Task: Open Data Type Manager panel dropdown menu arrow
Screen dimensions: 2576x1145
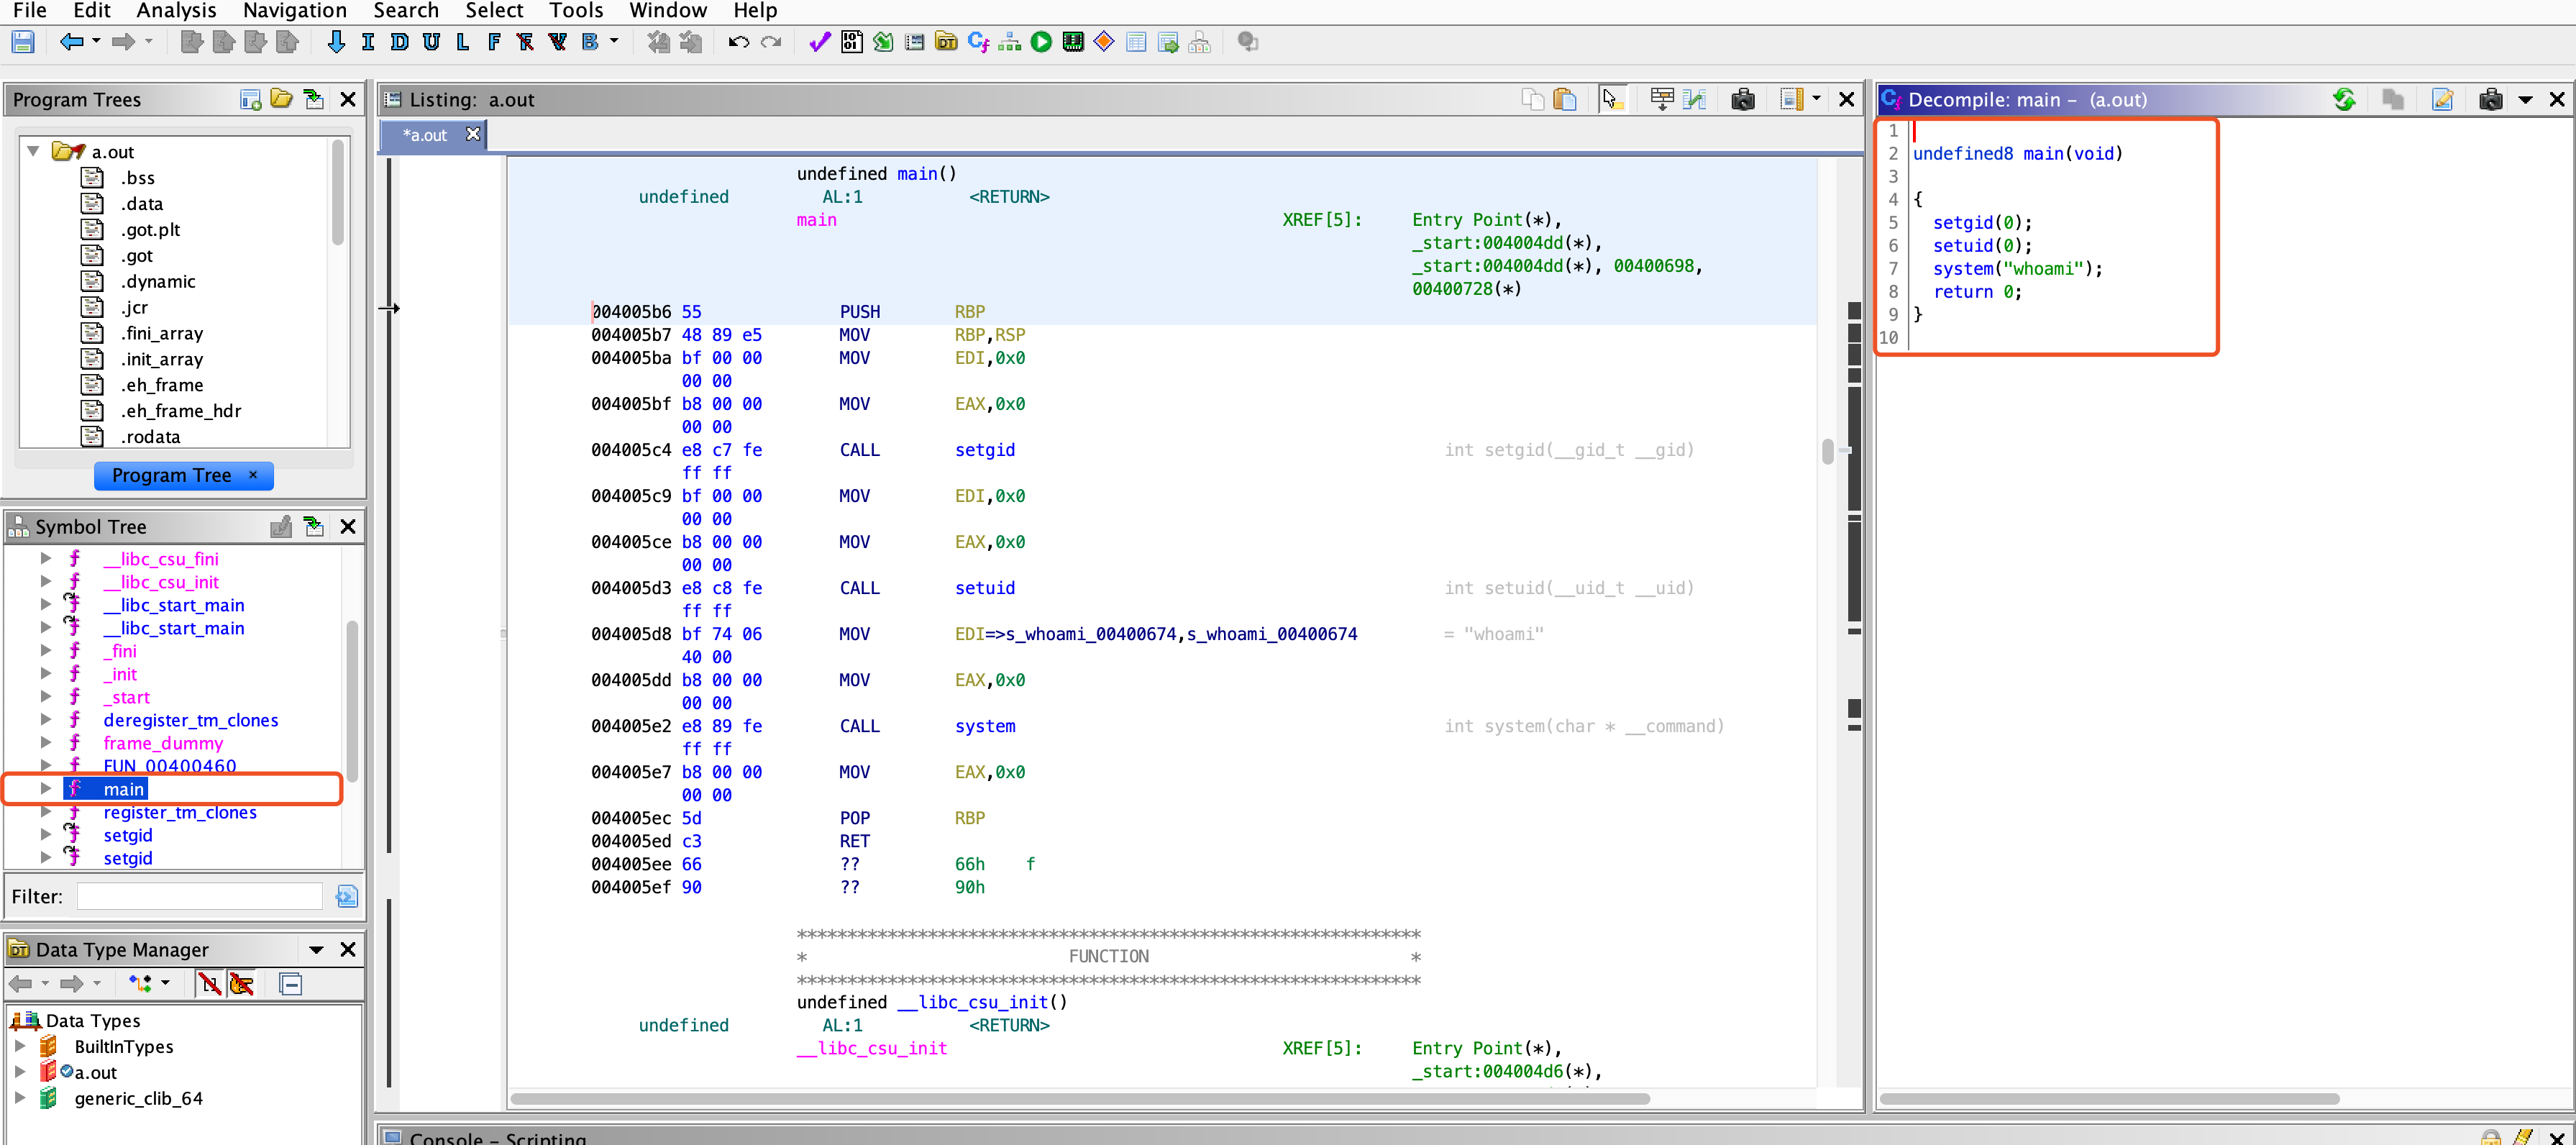Action: point(316,949)
